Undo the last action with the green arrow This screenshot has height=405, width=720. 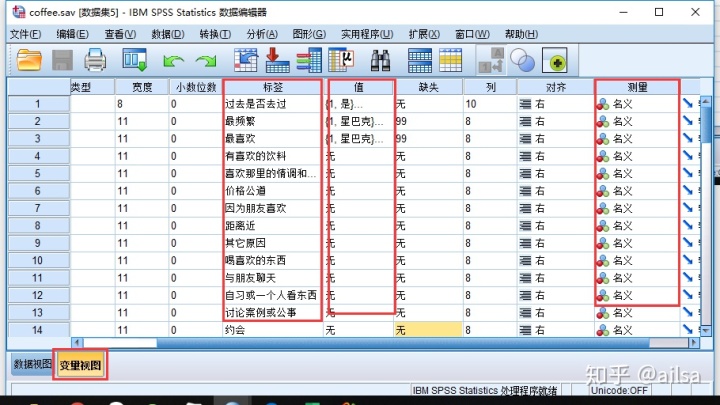[x=173, y=61]
